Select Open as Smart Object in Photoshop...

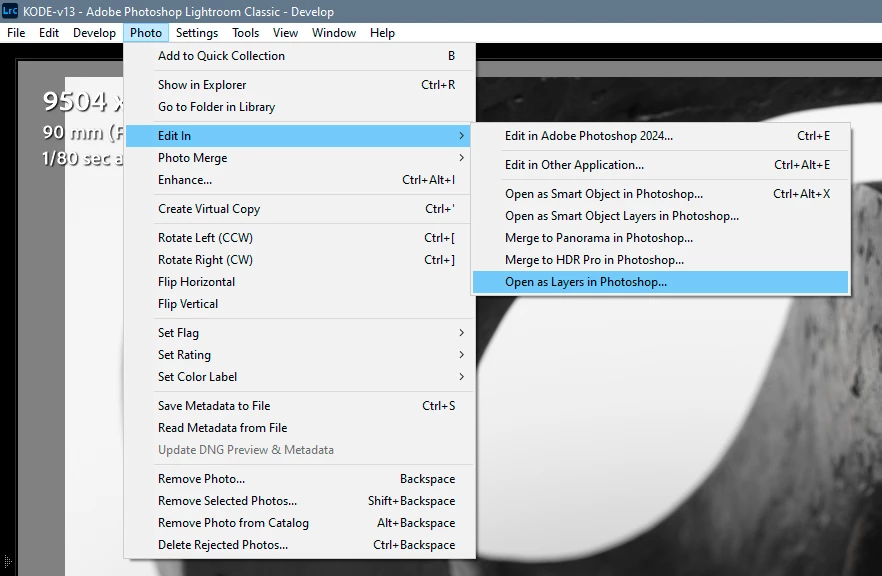click(660, 194)
